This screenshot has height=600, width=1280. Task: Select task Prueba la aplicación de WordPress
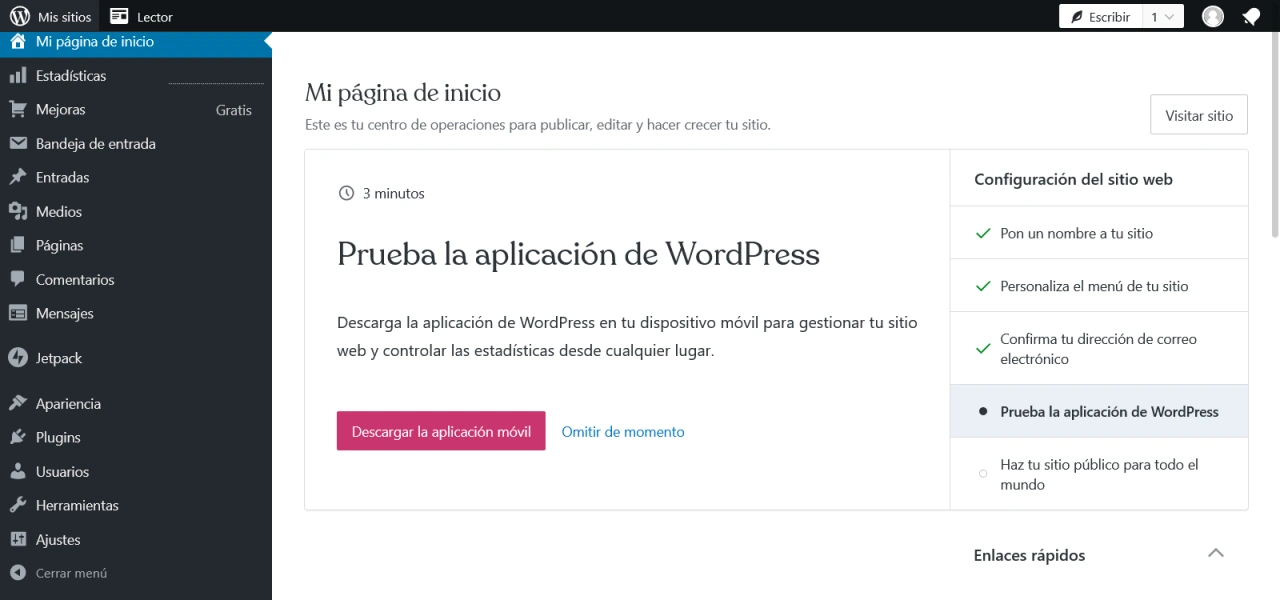[1099, 411]
